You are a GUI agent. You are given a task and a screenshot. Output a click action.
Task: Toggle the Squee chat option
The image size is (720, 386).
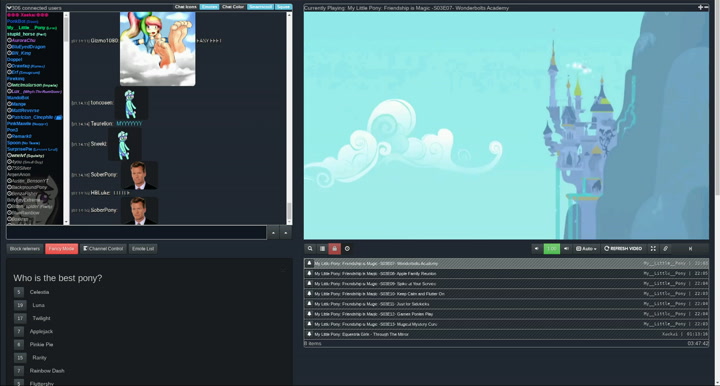point(283,7)
